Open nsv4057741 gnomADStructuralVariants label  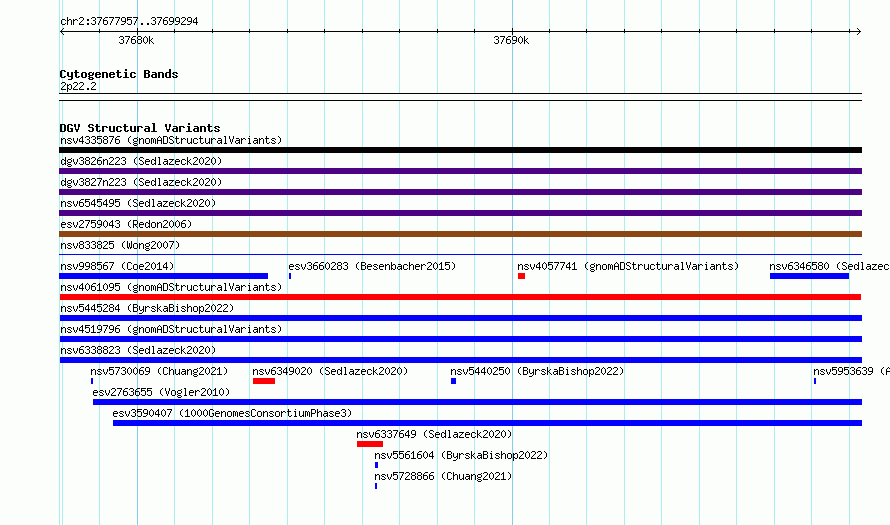pos(628,266)
